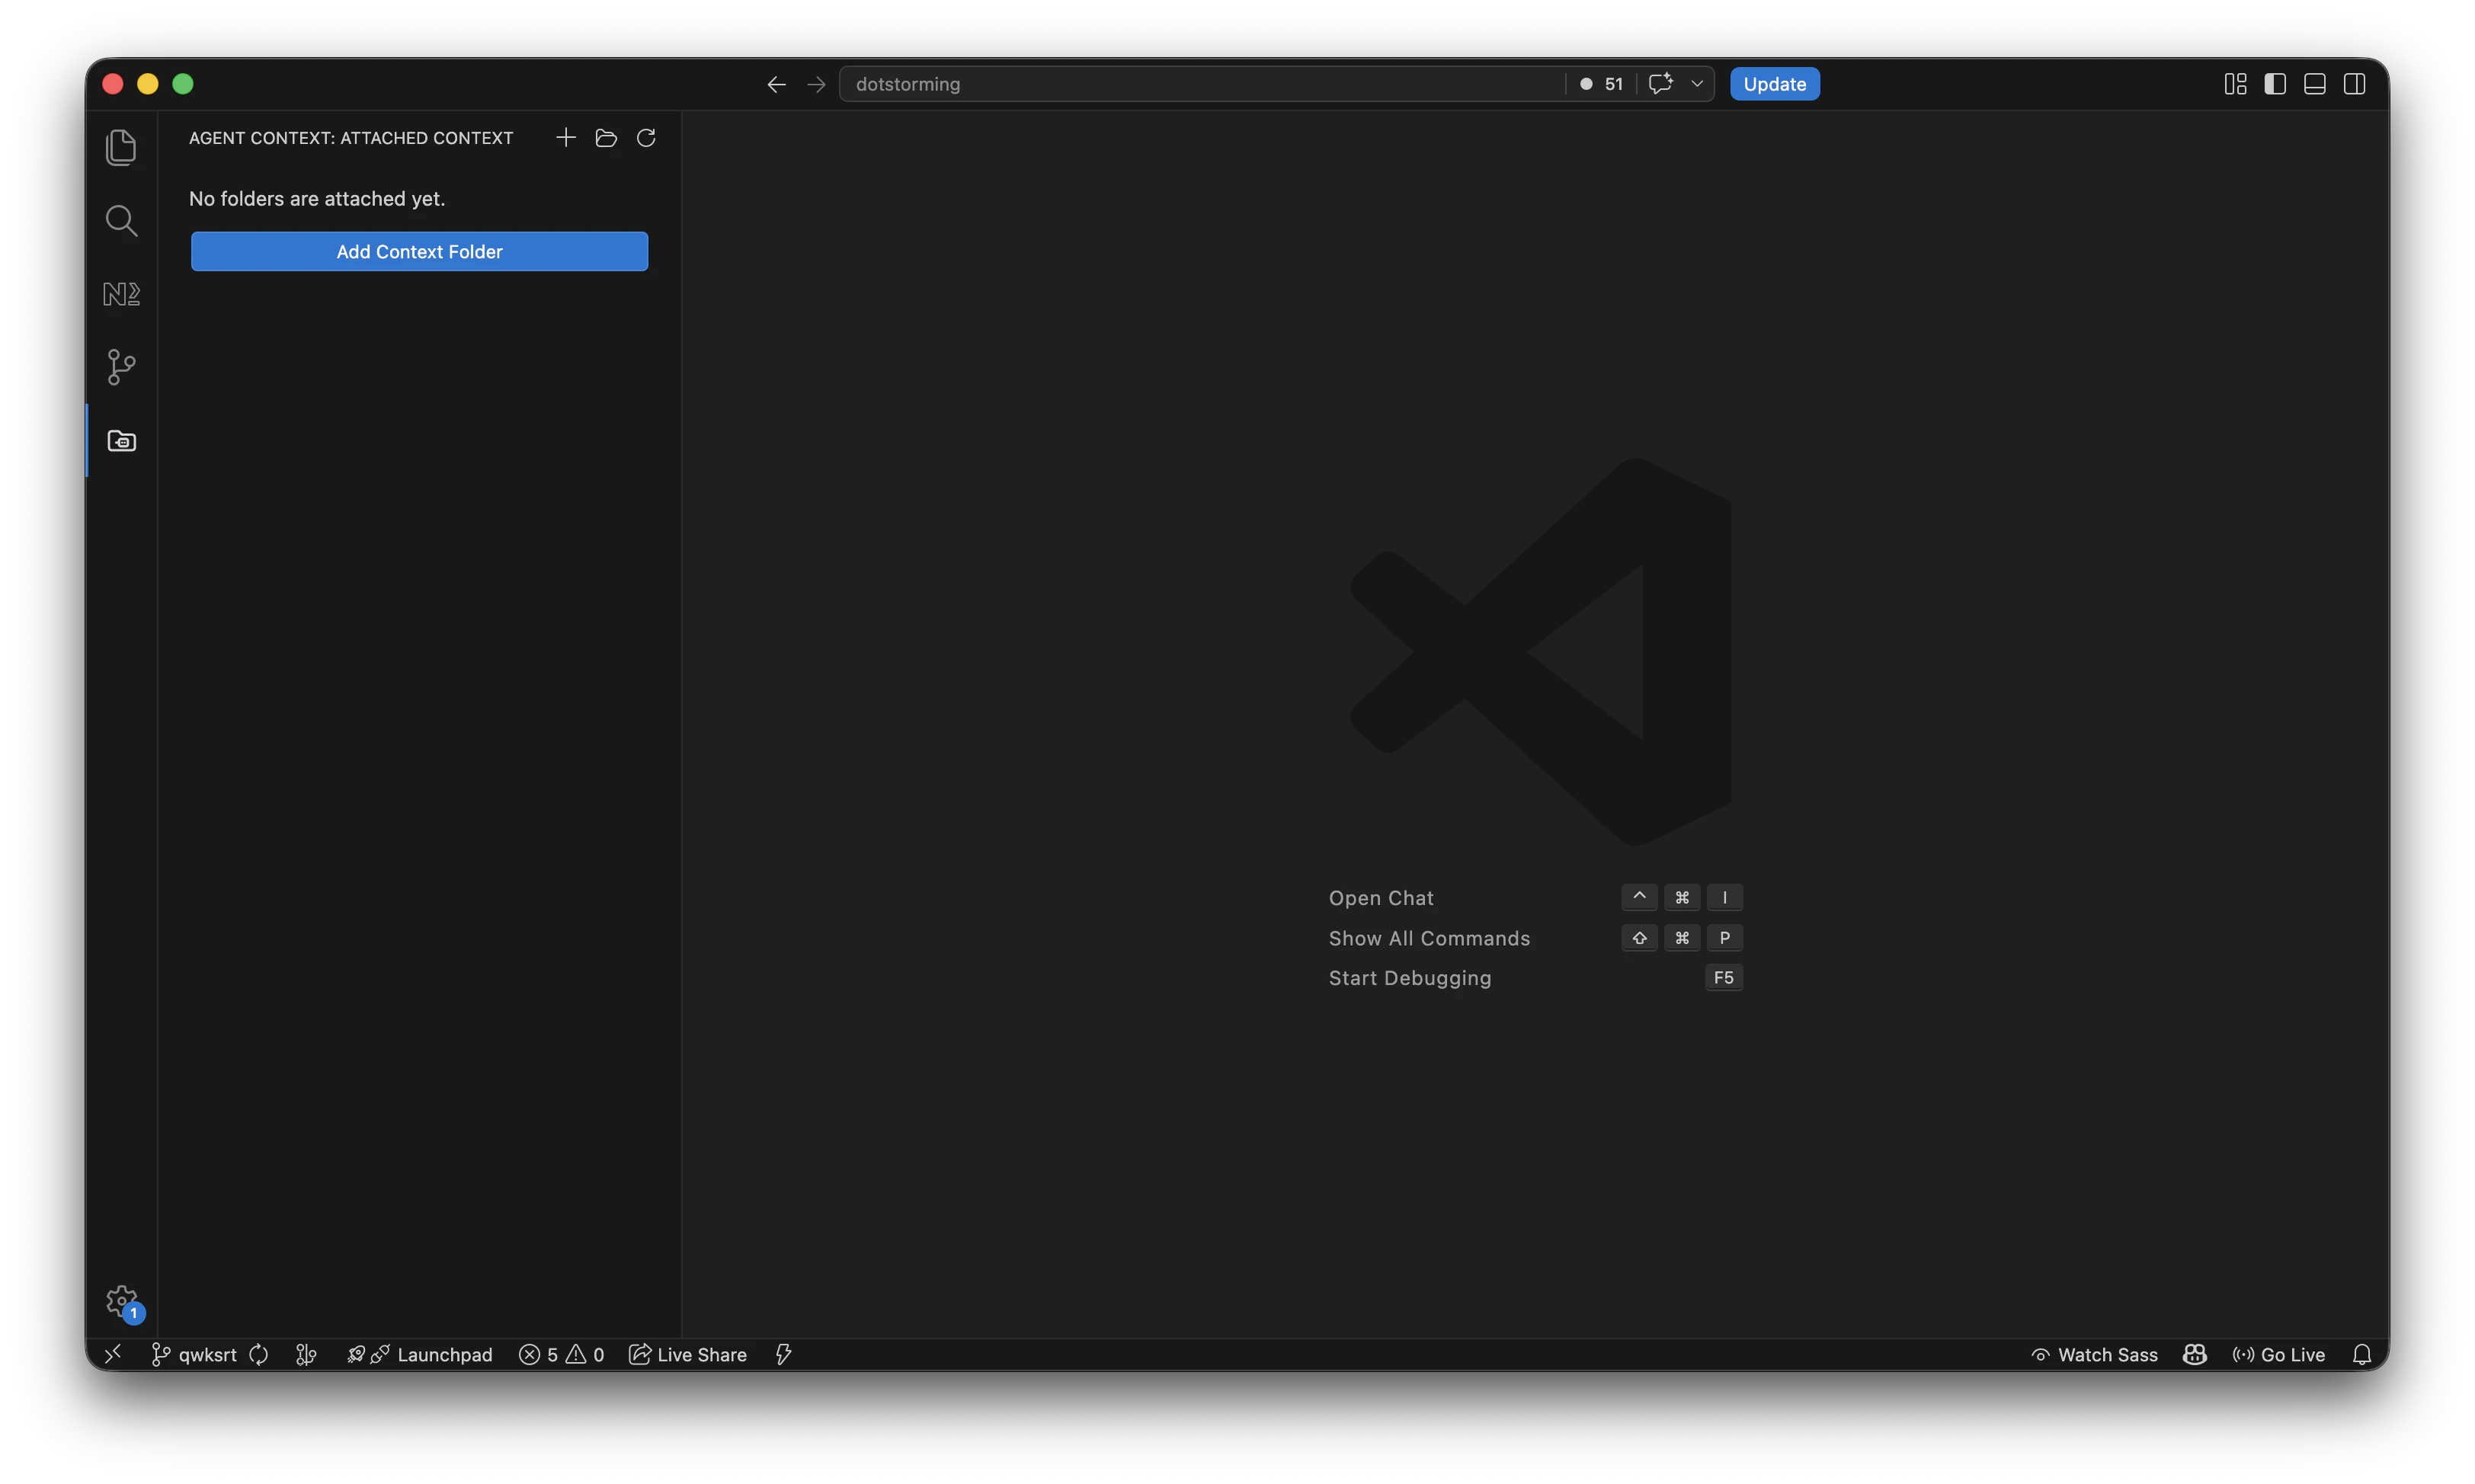Toggle the primary sidebar visibility
The image size is (2475, 1484).
tap(2274, 83)
